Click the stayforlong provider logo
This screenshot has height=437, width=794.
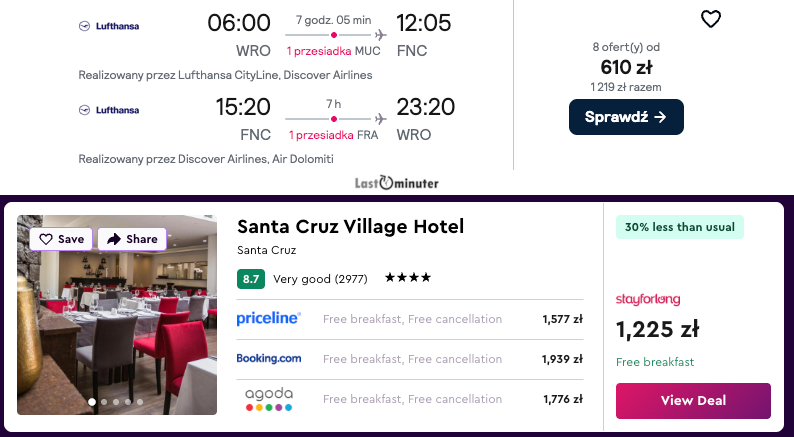tap(648, 298)
